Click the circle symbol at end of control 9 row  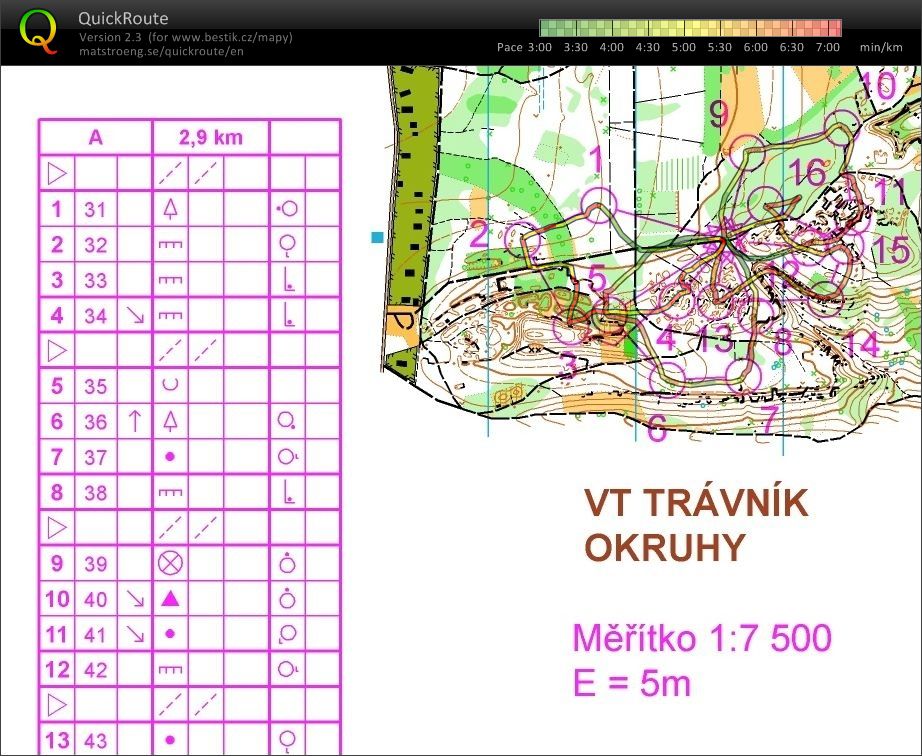287,563
